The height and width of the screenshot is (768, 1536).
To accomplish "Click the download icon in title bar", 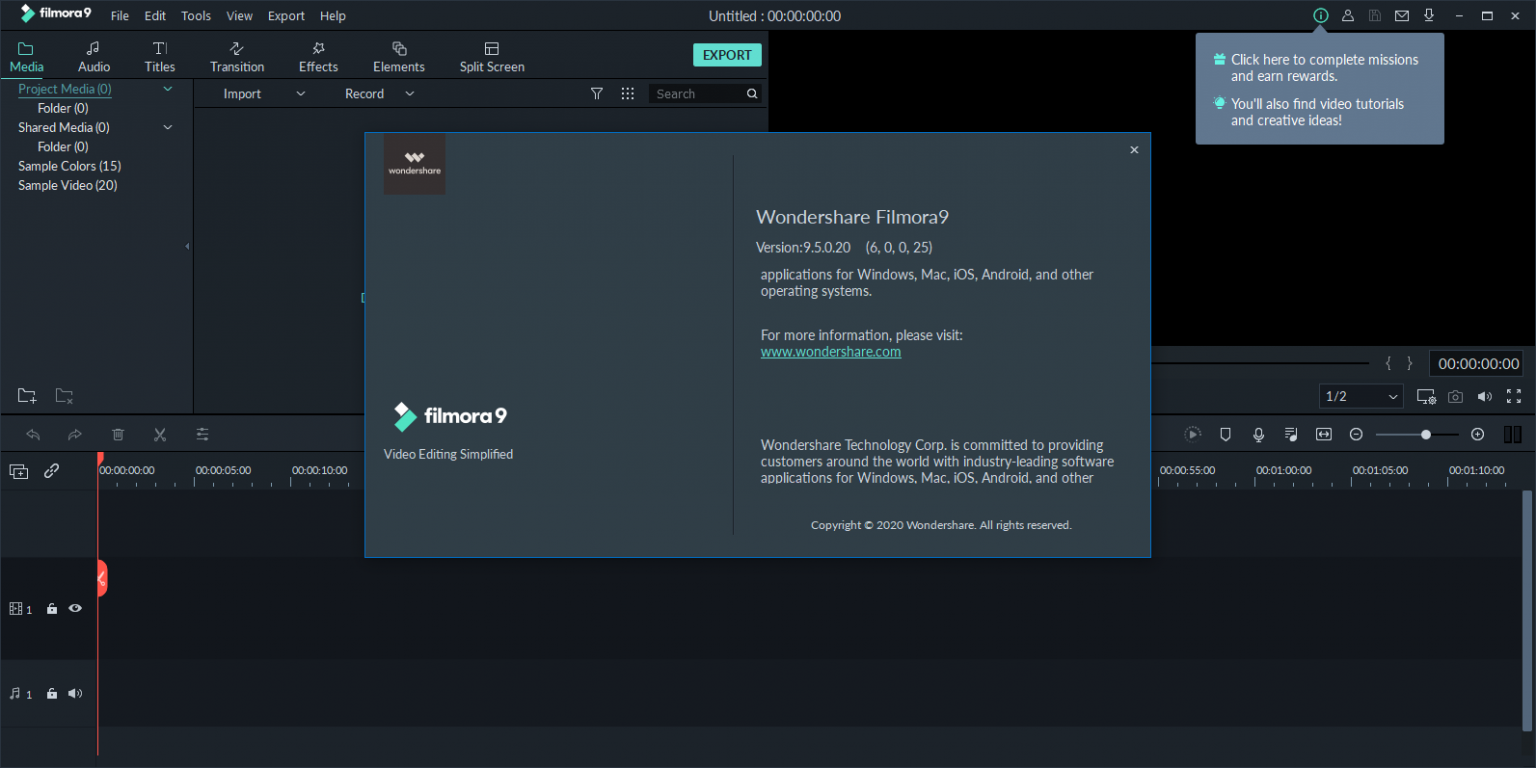I will [x=1429, y=15].
